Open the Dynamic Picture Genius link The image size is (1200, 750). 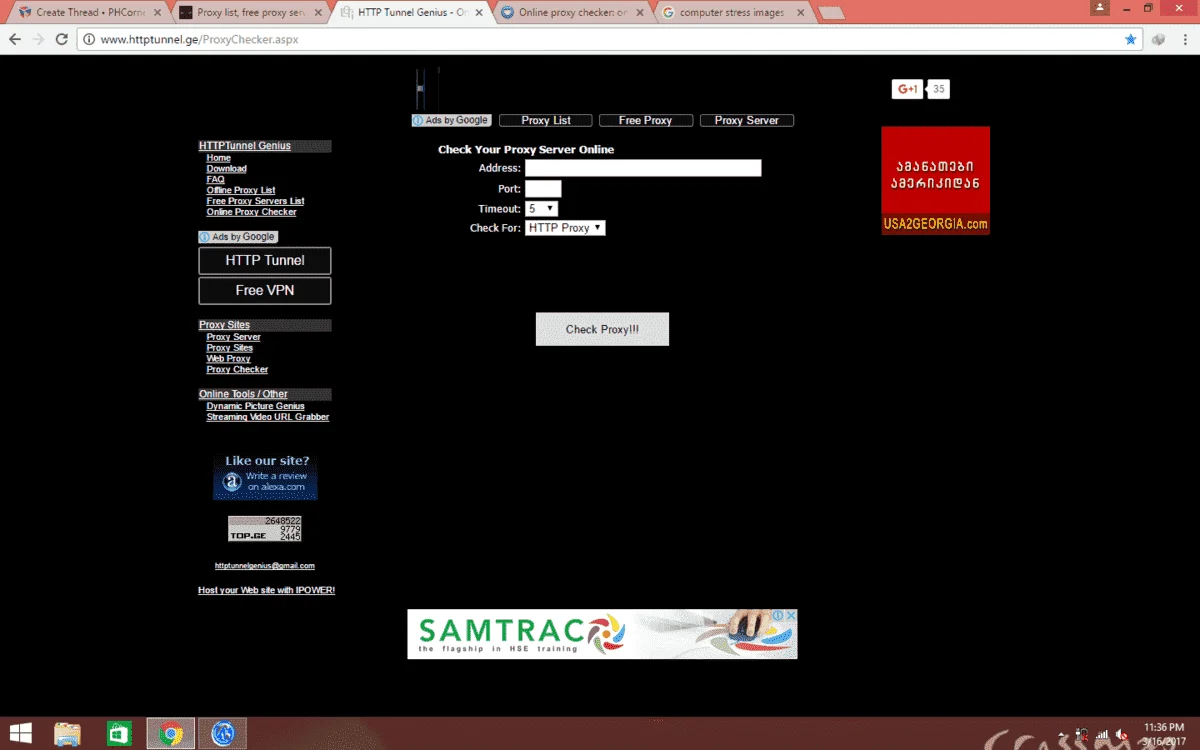[x=255, y=406]
